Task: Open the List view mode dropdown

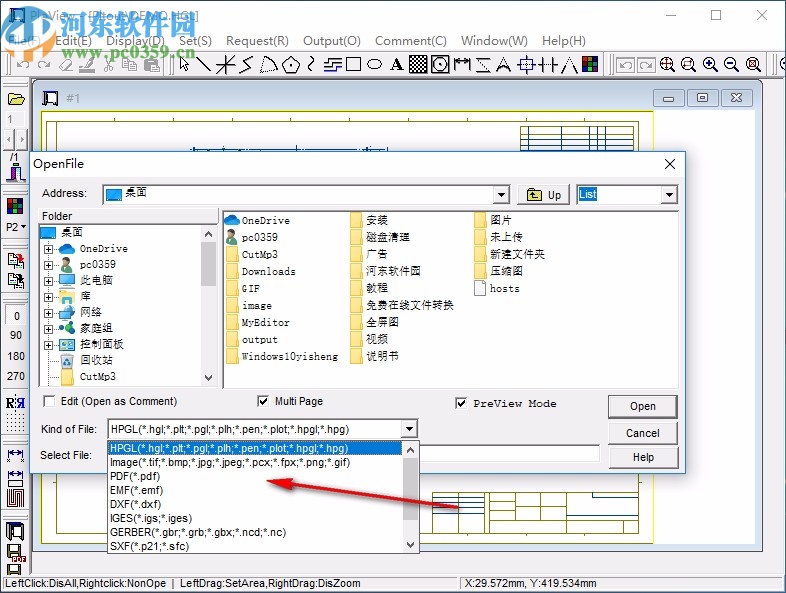Action: click(x=669, y=194)
